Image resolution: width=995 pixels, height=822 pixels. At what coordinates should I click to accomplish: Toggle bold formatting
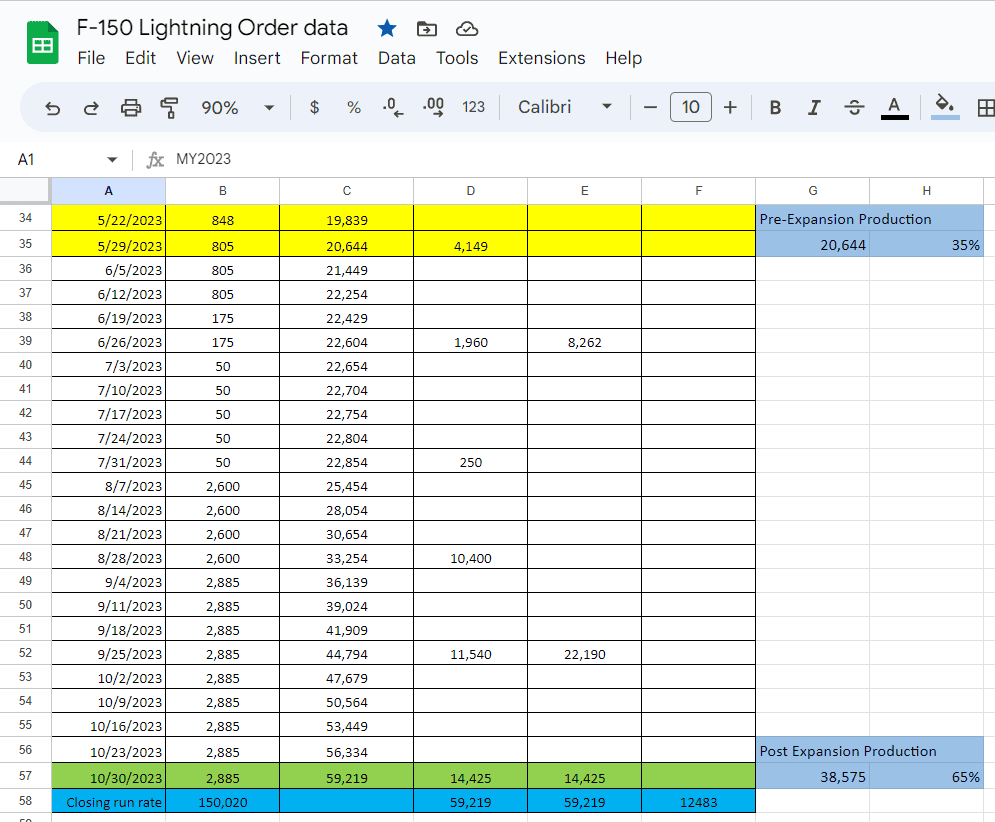click(775, 108)
